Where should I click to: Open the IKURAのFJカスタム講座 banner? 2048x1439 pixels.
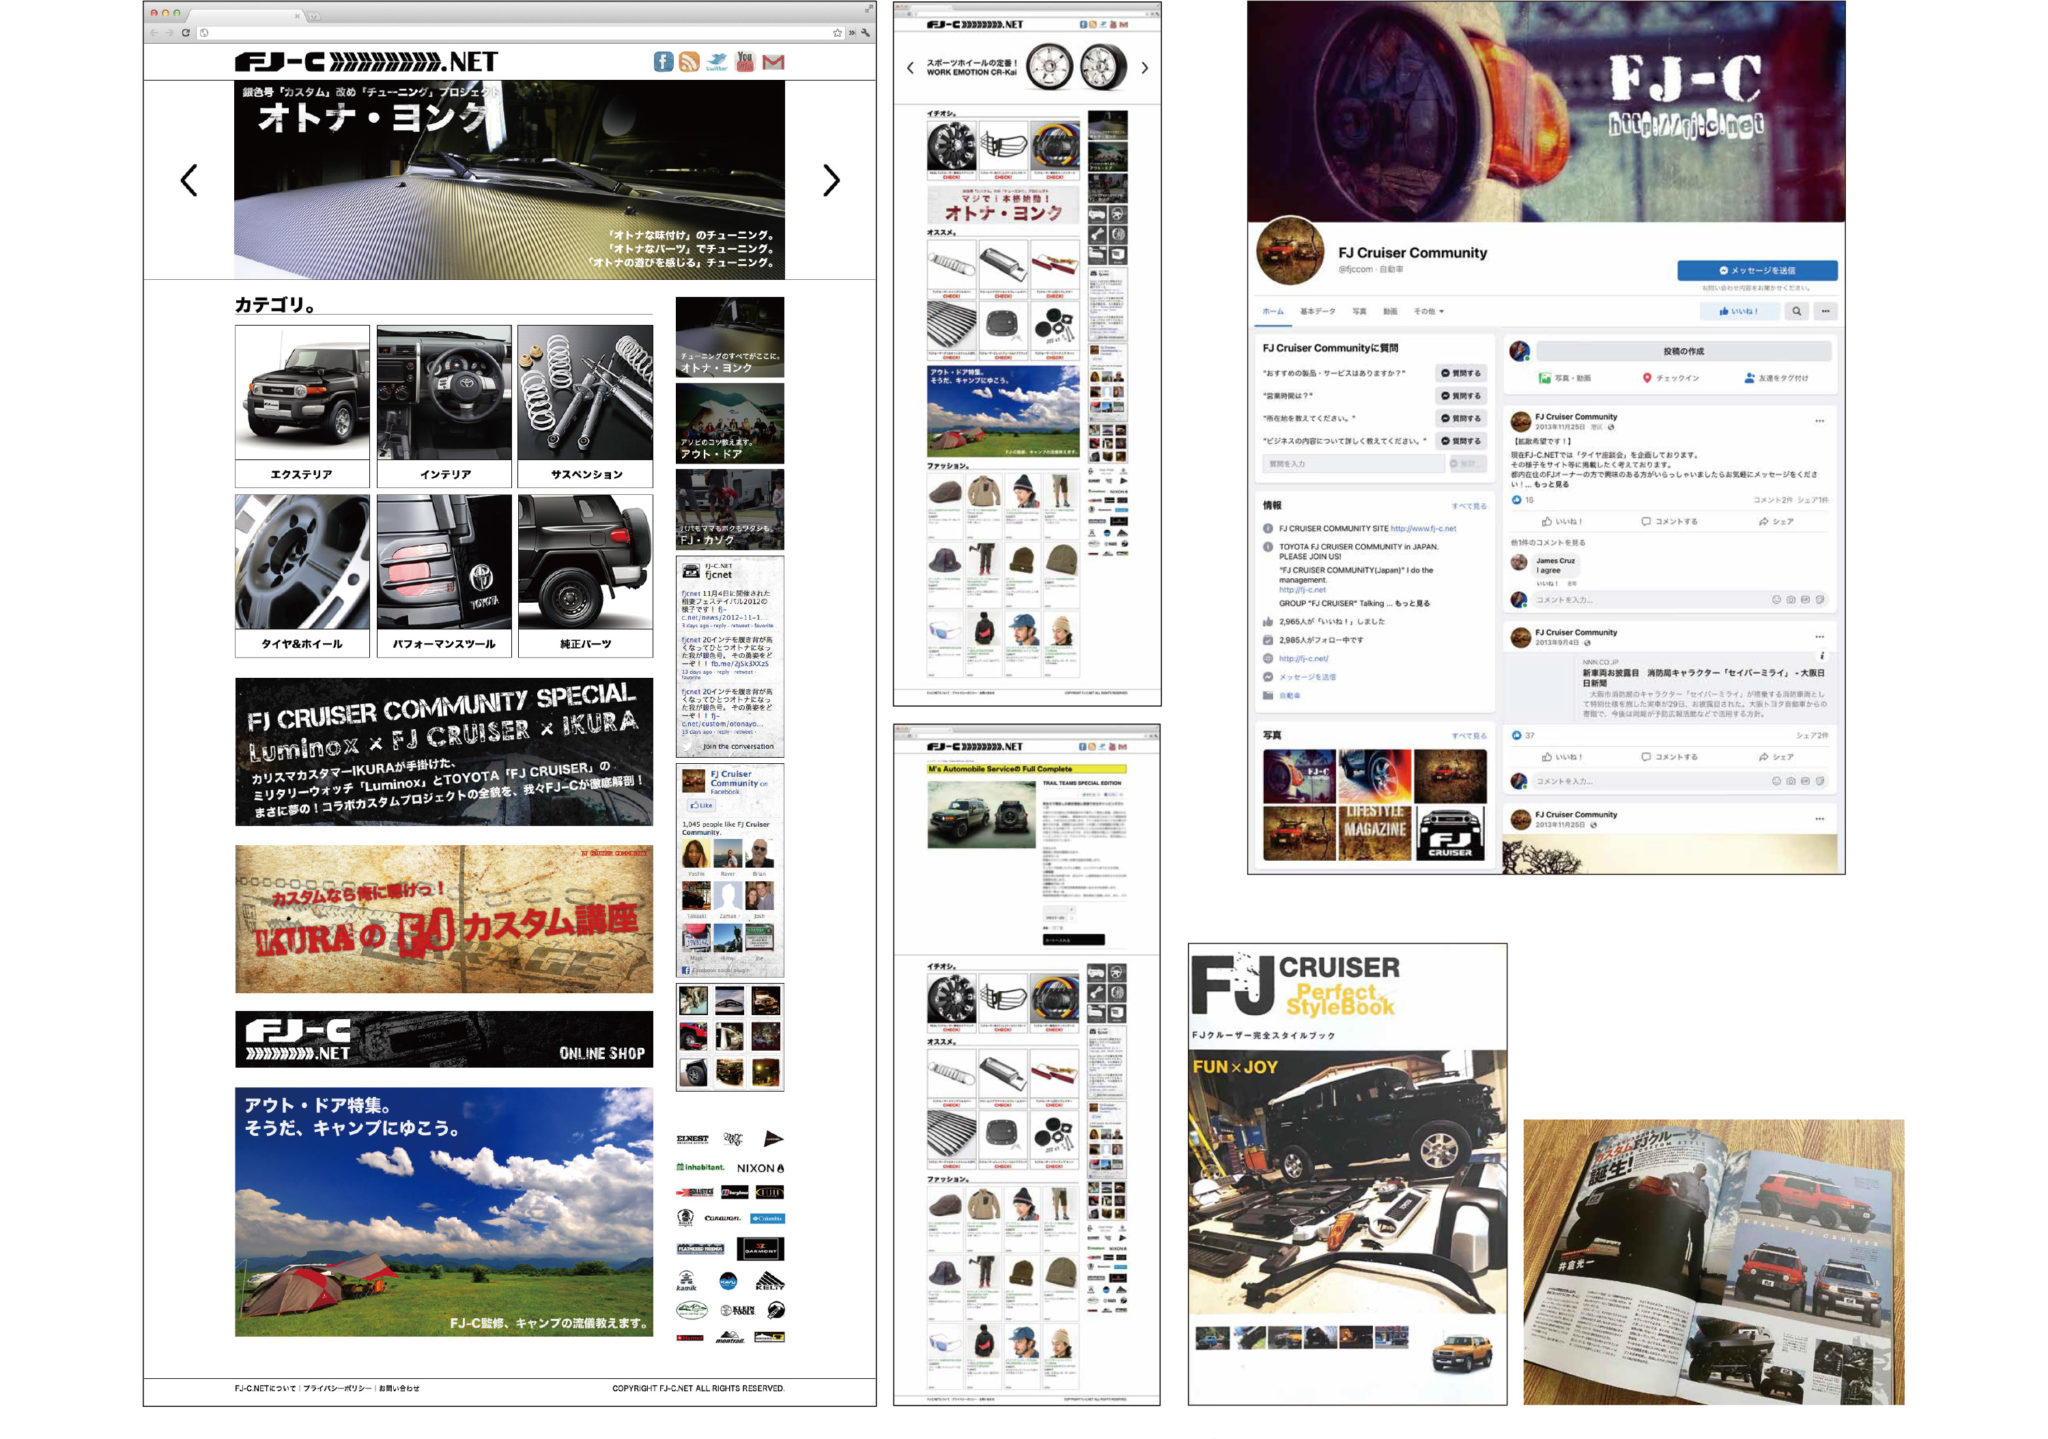pyautogui.click(x=444, y=919)
